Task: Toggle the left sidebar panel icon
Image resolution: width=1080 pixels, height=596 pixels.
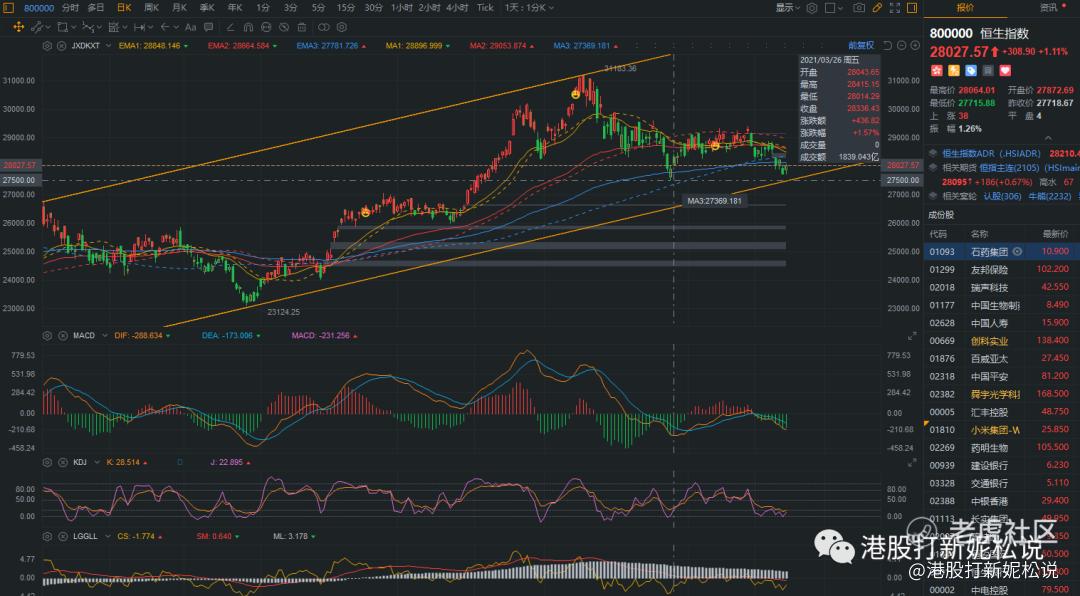Action: pos(9,8)
